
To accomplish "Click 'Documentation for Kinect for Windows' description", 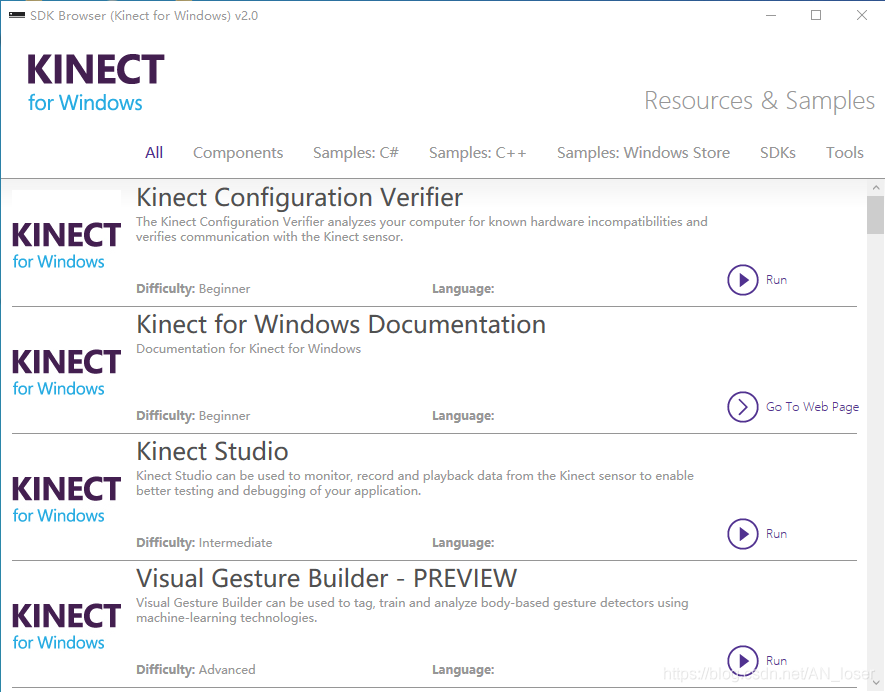I will click(x=248, y=349).
